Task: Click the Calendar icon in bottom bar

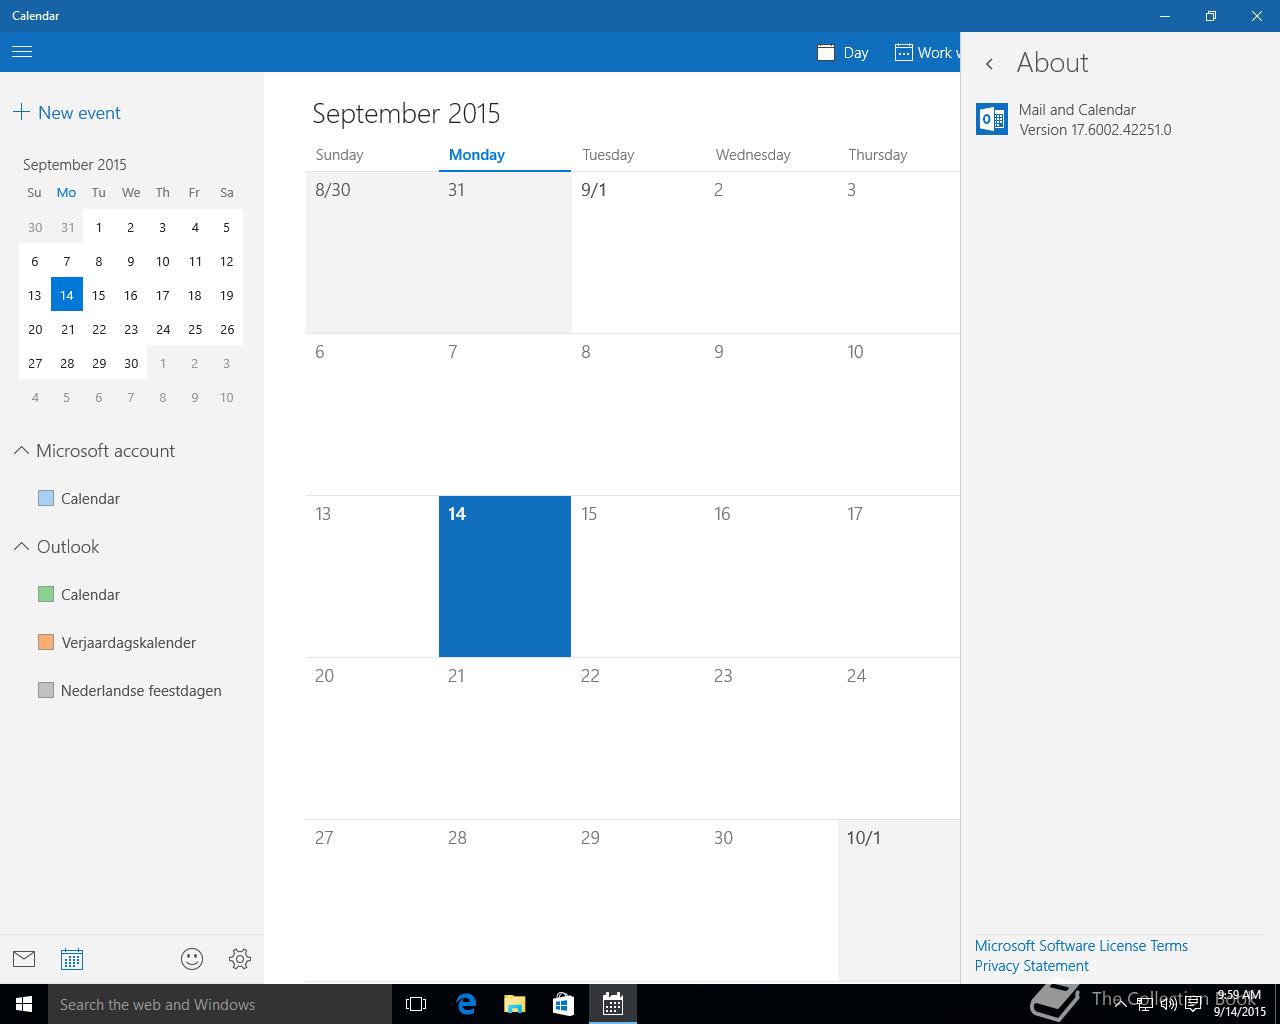Action: (x=72, y=959)
